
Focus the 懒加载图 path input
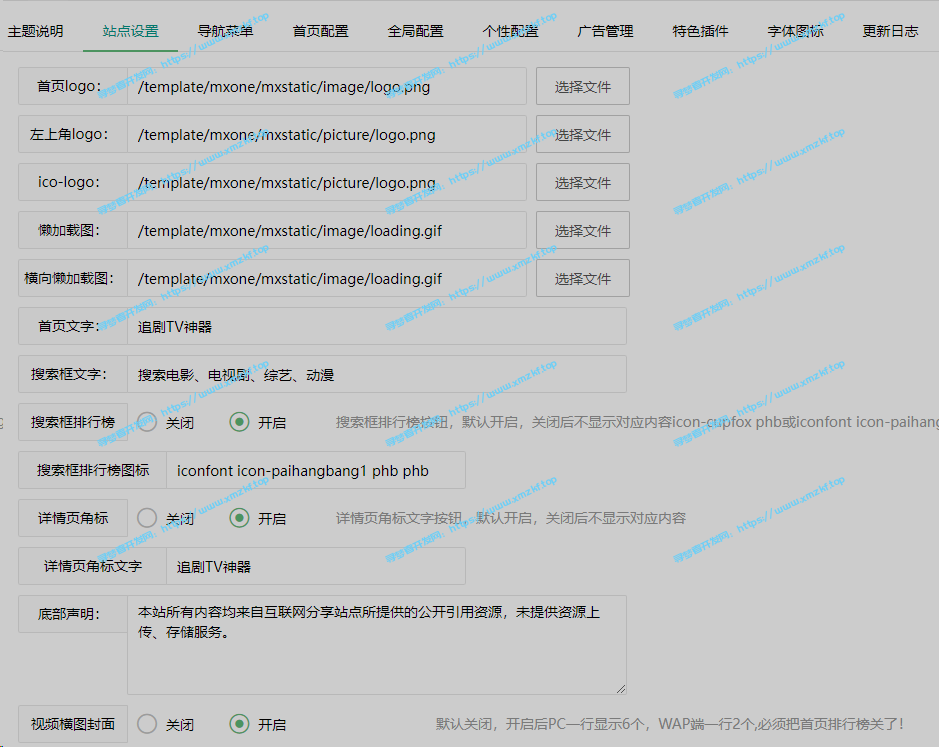pyautogui.click(x=327, y=230)
